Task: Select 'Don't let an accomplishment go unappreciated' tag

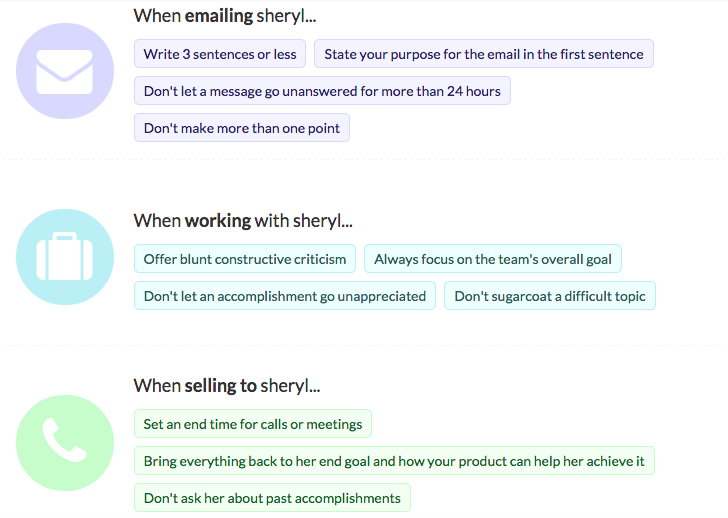Action: 285,296
